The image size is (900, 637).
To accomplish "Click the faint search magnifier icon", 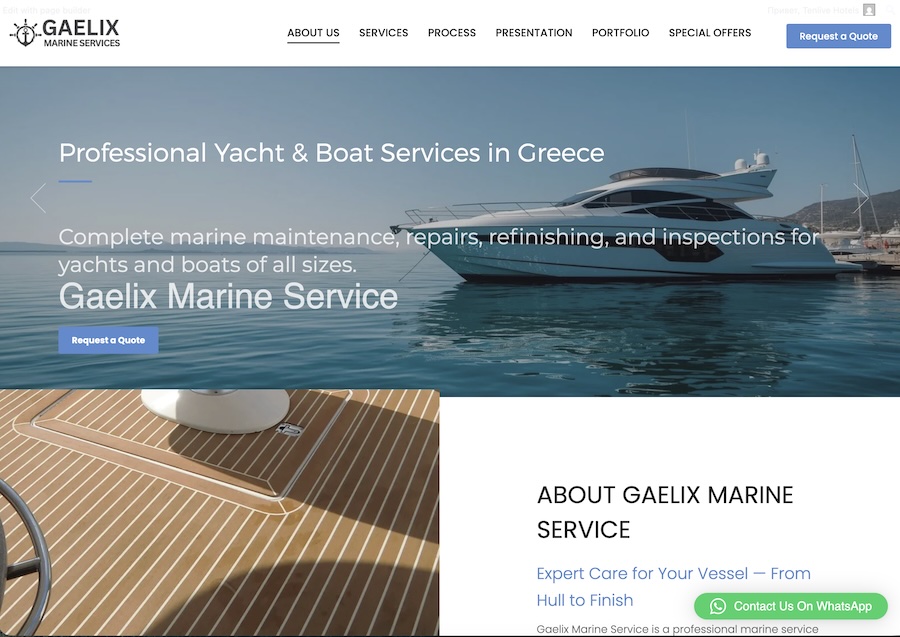I will [x=890, y=10].
